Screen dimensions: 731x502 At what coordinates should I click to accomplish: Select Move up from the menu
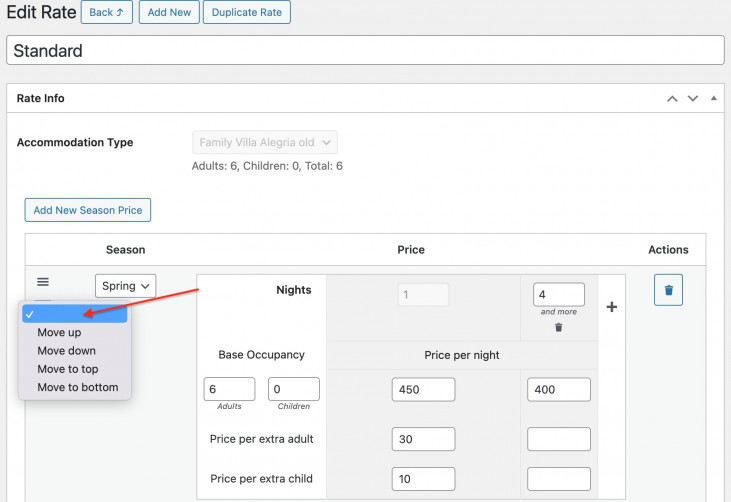pos(59,332)
